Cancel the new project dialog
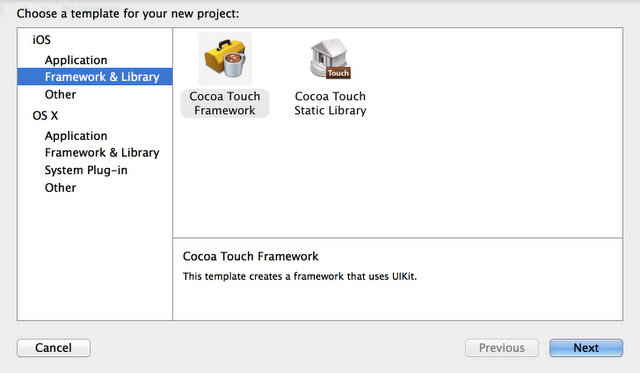The image size is (640, 373). 53,348
